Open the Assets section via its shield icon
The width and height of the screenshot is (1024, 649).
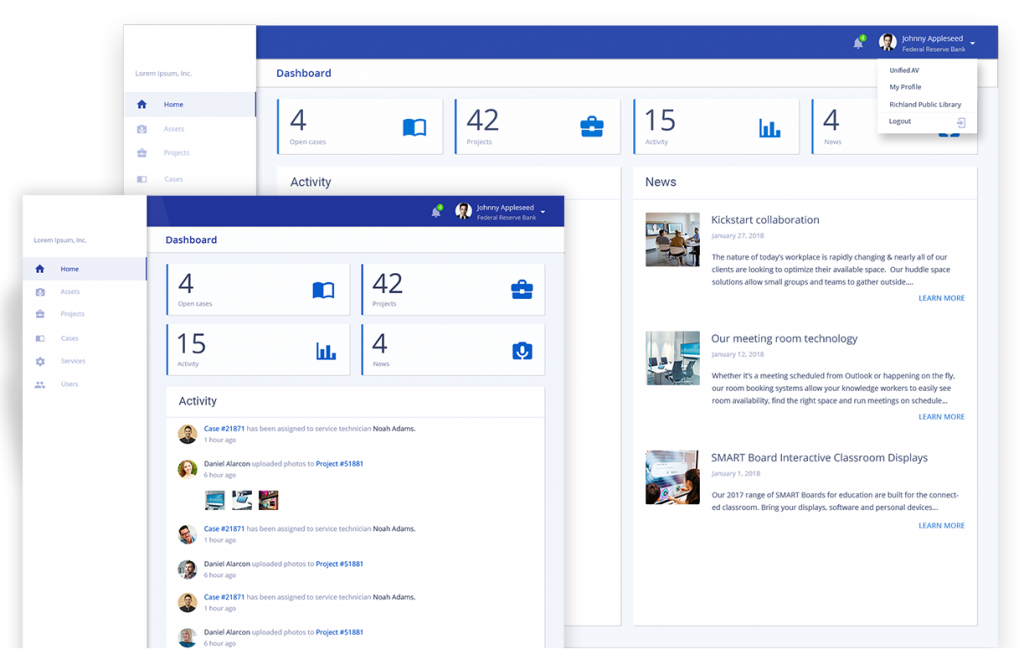39,291
